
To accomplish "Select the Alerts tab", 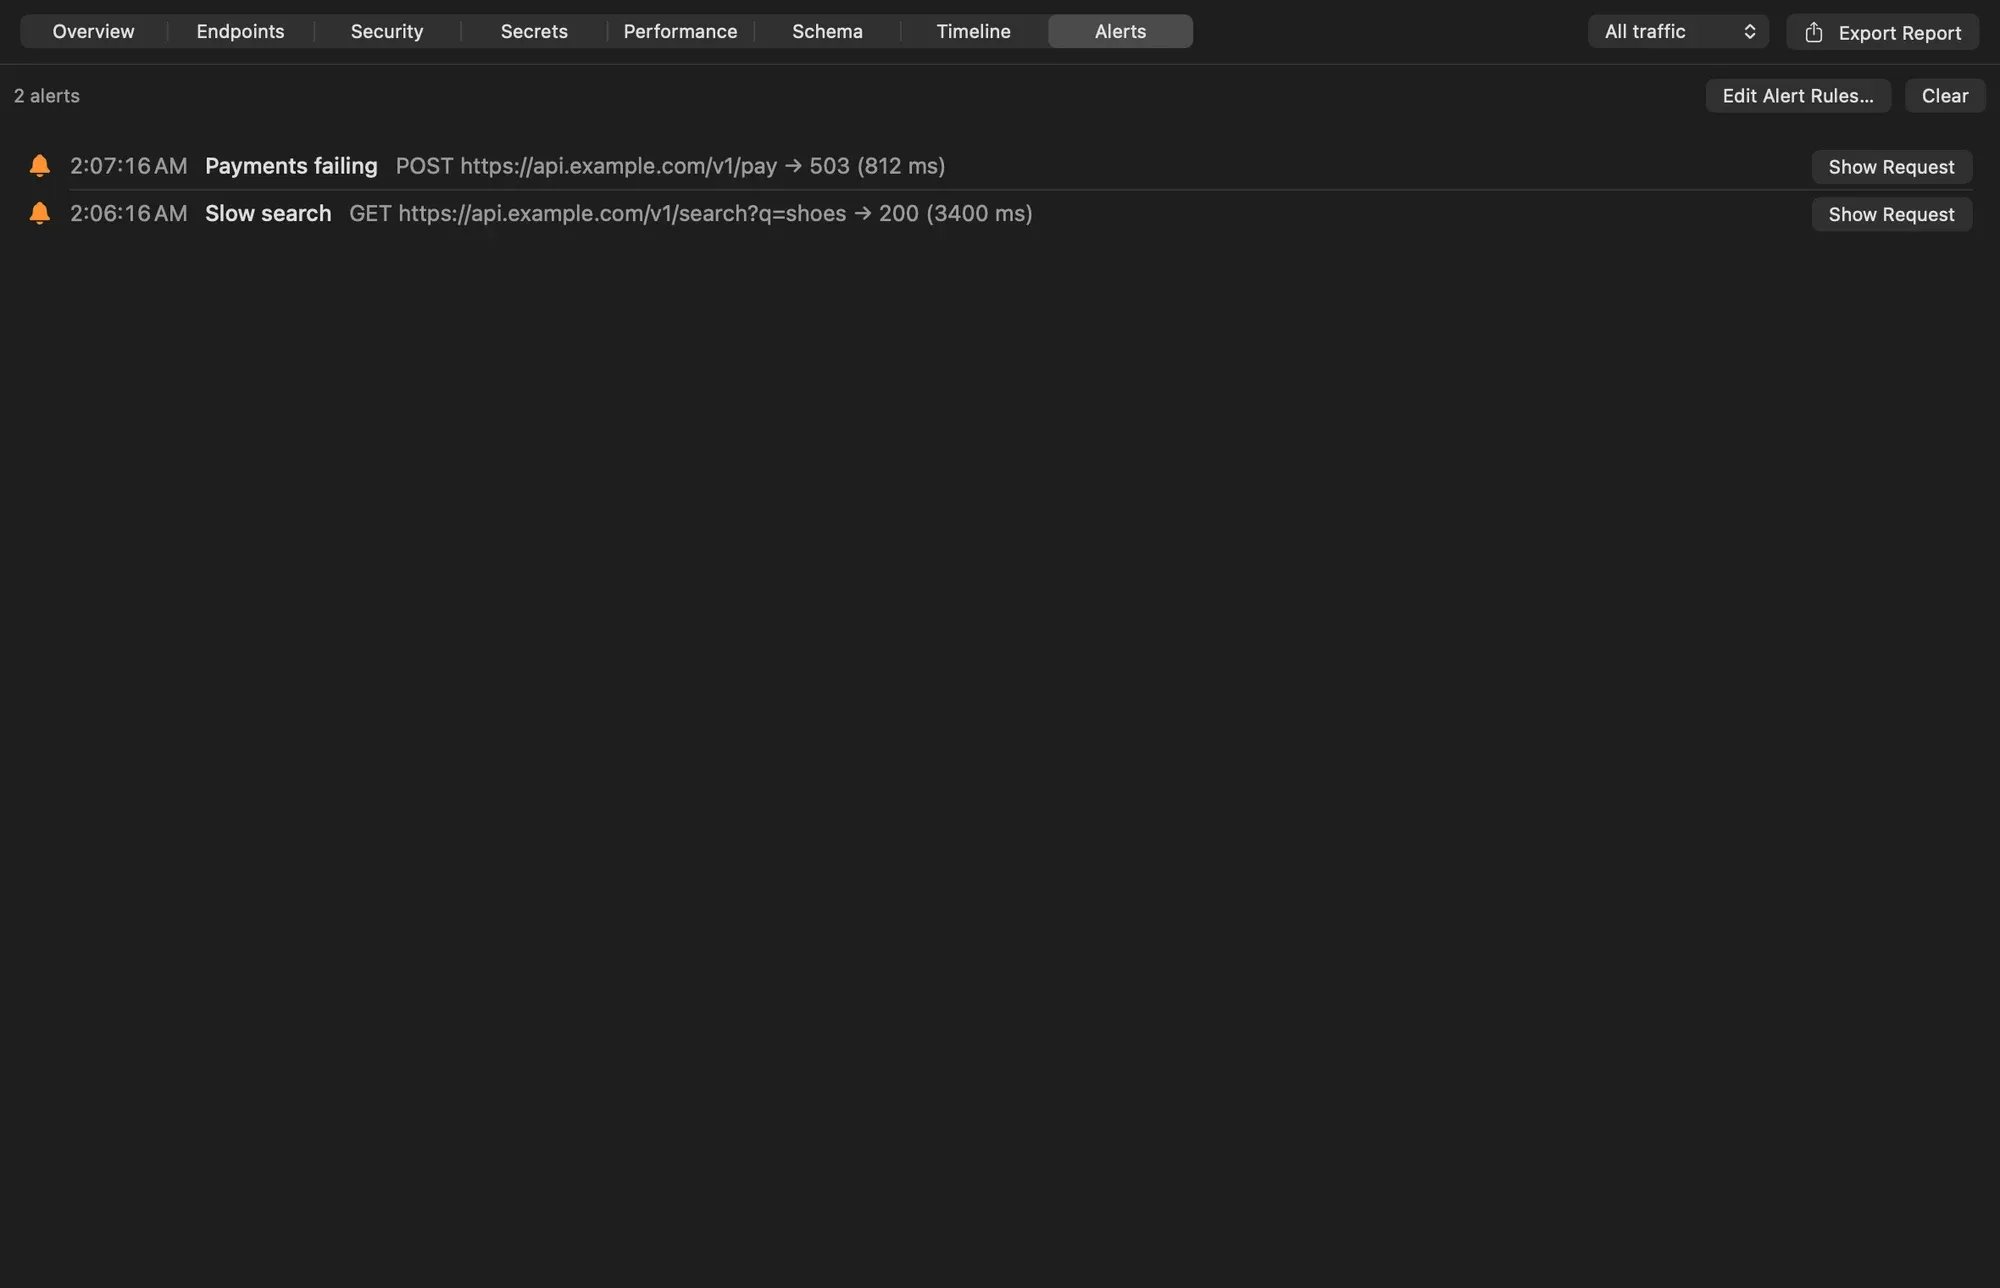I will tap(1120, 32).
